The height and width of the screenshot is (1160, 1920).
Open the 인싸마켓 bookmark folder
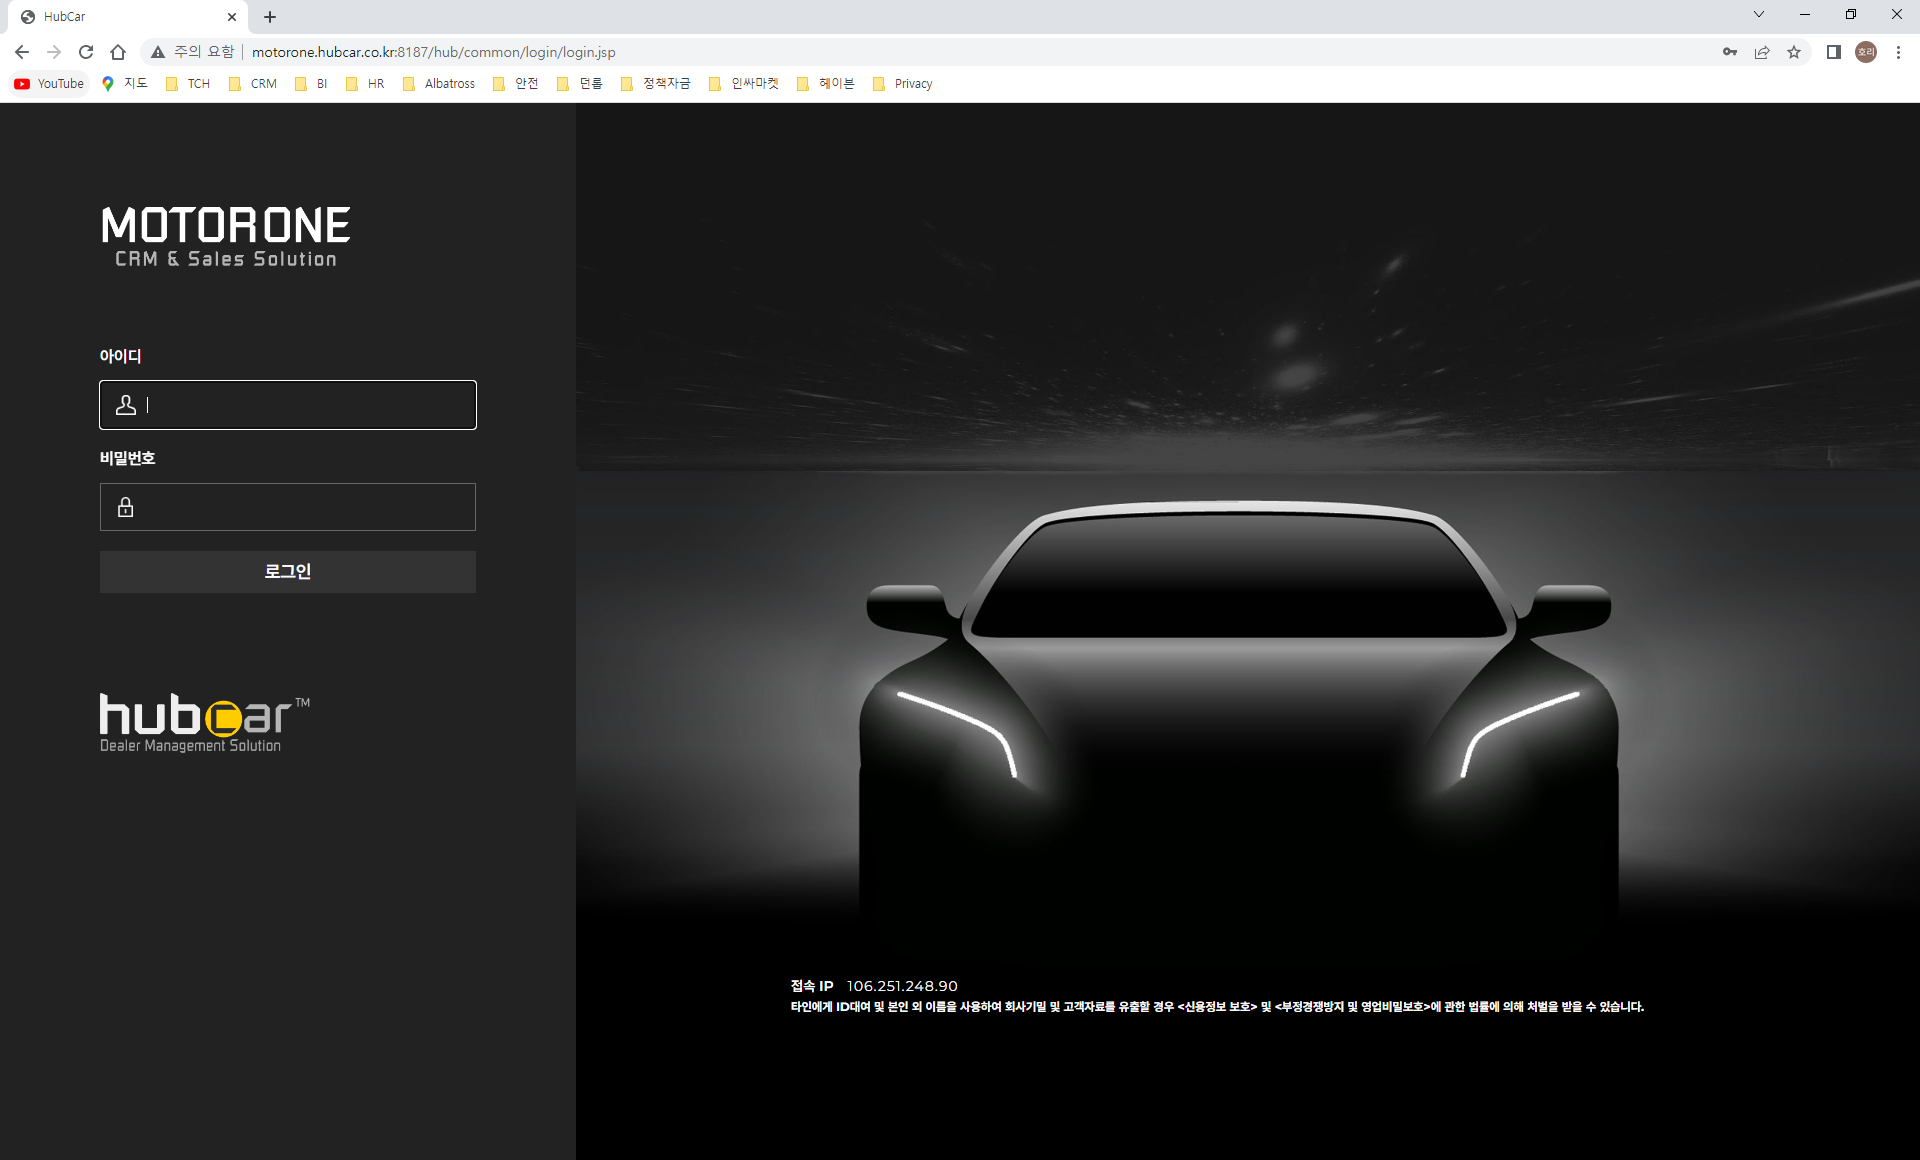tap(744, 84)
